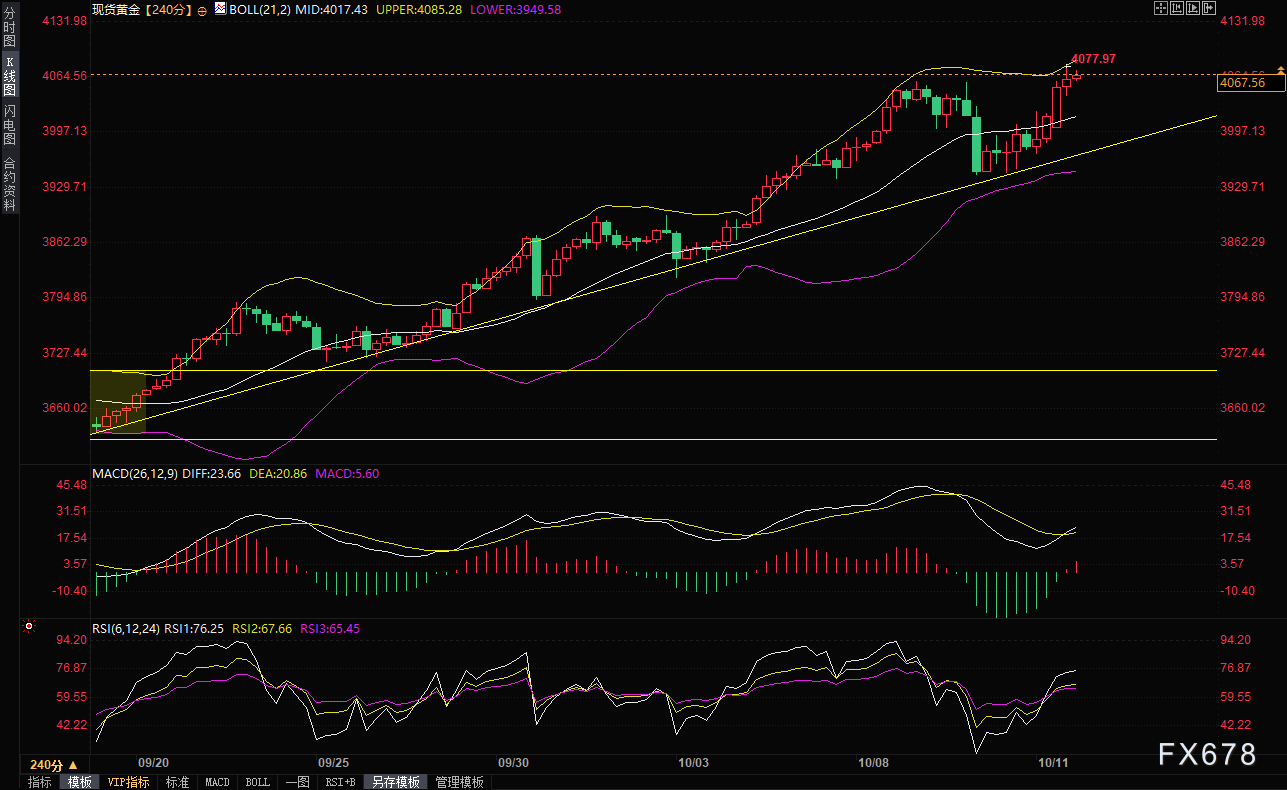Click the play-arrow axis icon at top right
This screenshot has width=1287, height=790.
1193,8
